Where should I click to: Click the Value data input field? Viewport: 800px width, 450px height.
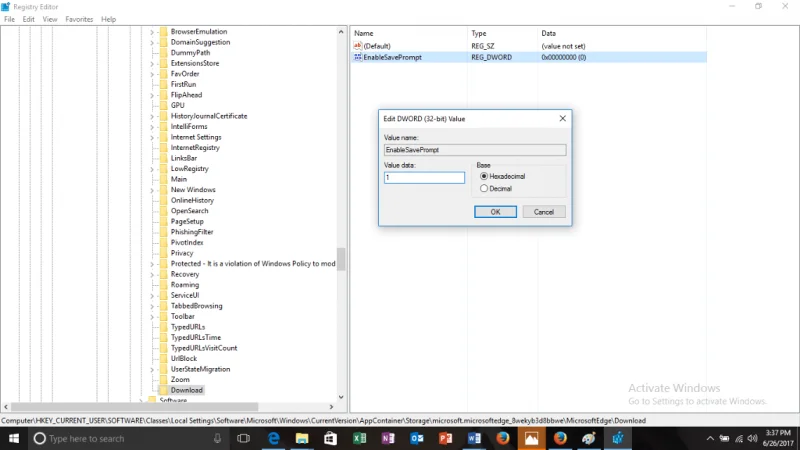click(424, 178)
